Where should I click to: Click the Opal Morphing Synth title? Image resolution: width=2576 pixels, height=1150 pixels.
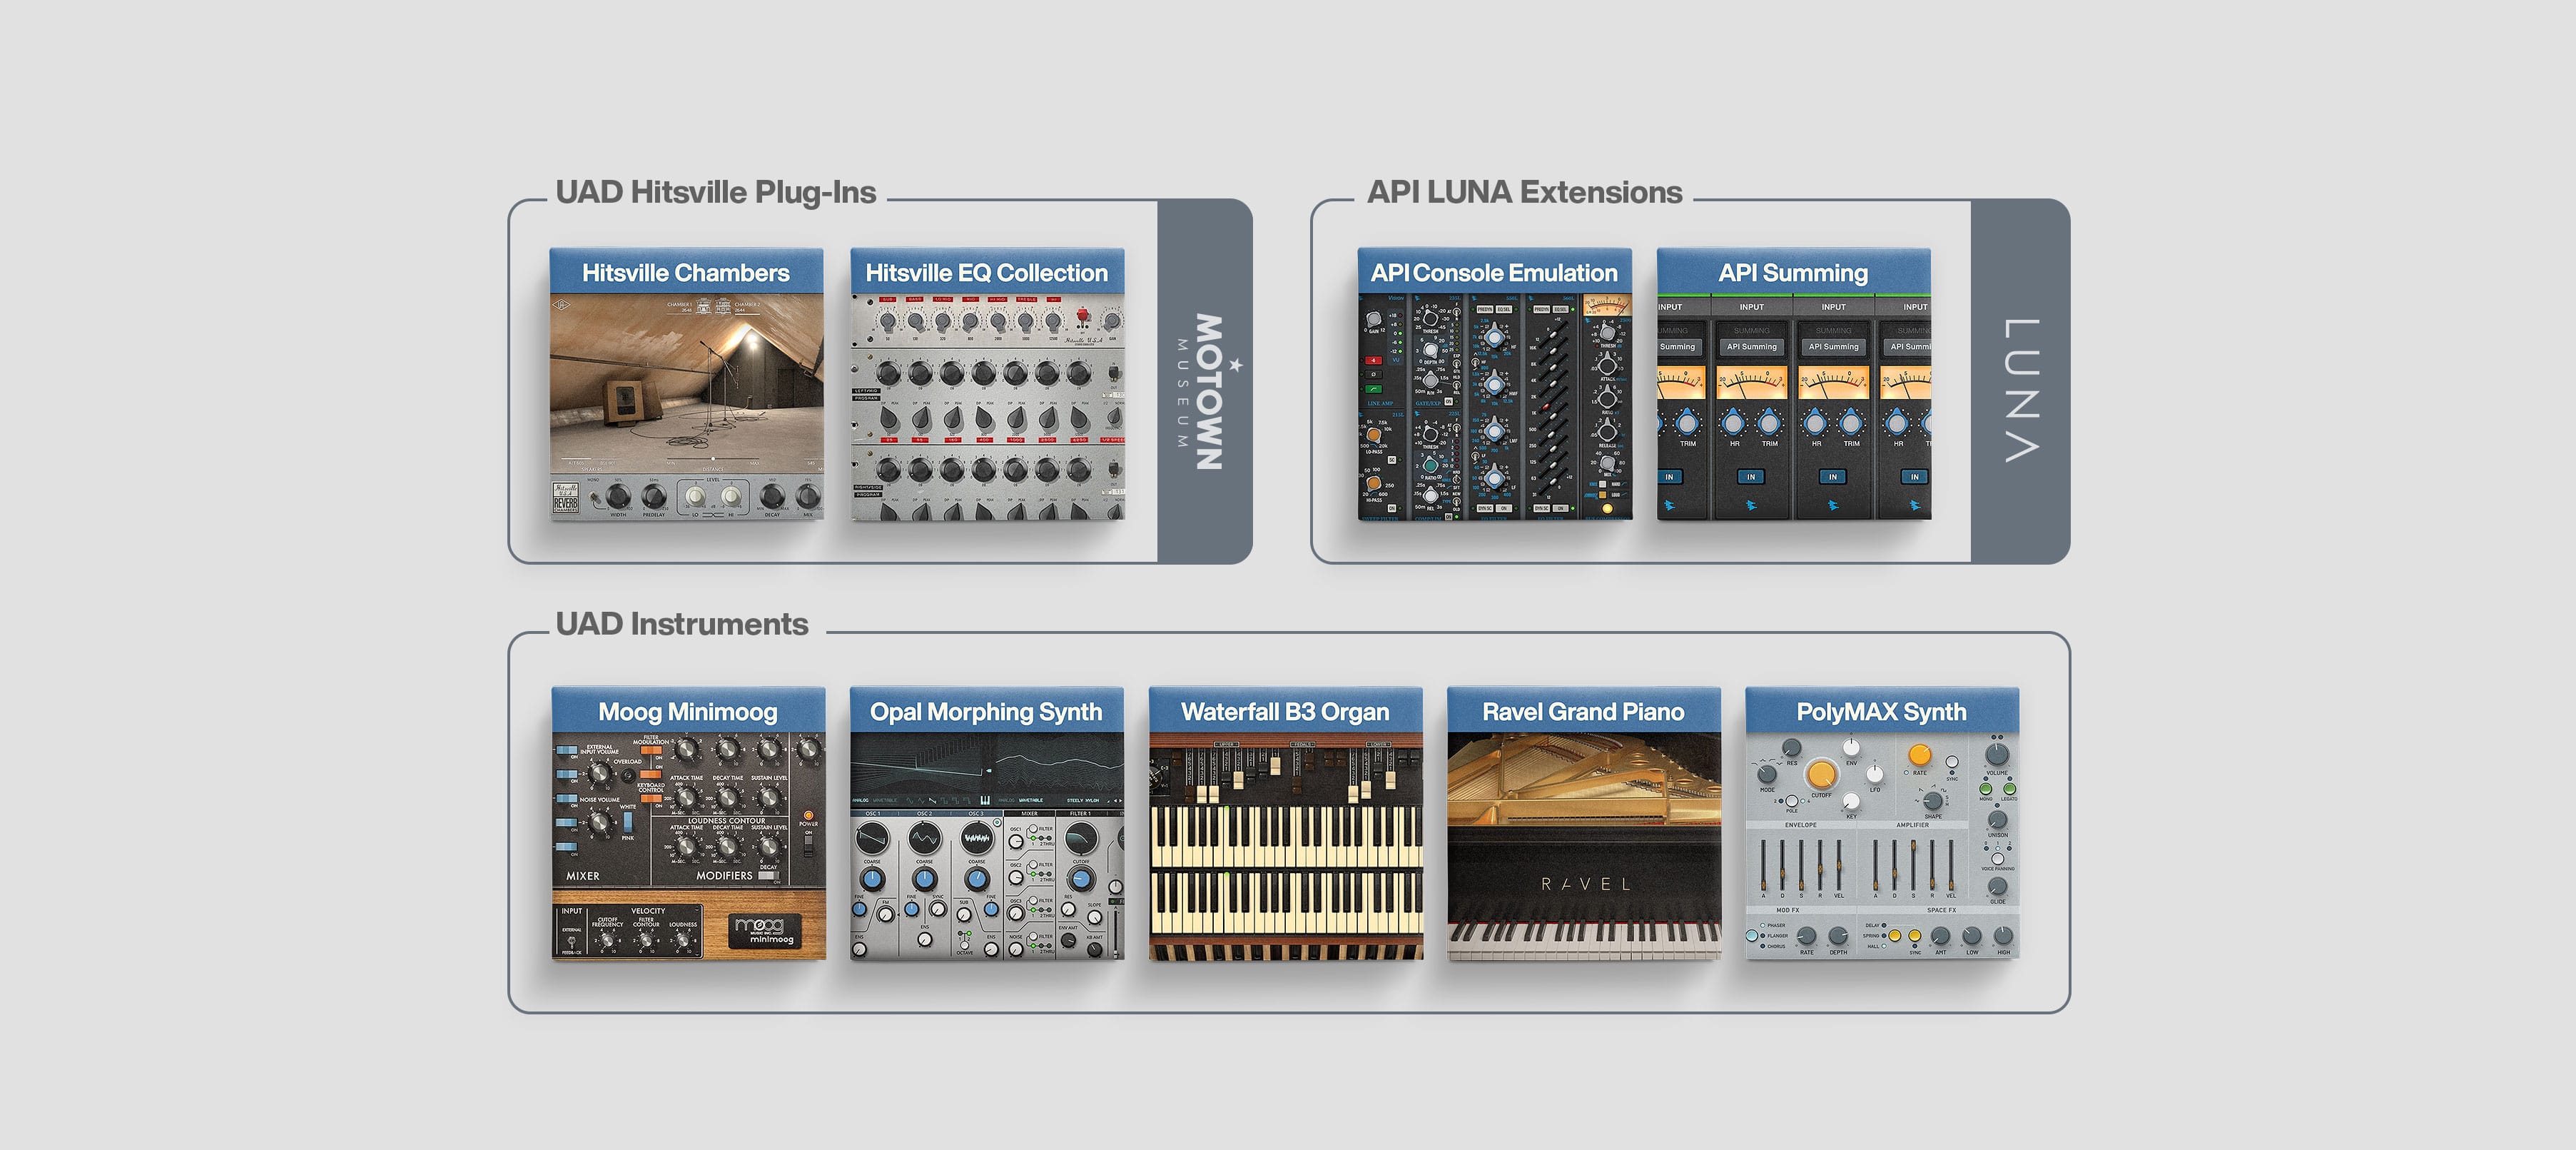click(986, 712)
